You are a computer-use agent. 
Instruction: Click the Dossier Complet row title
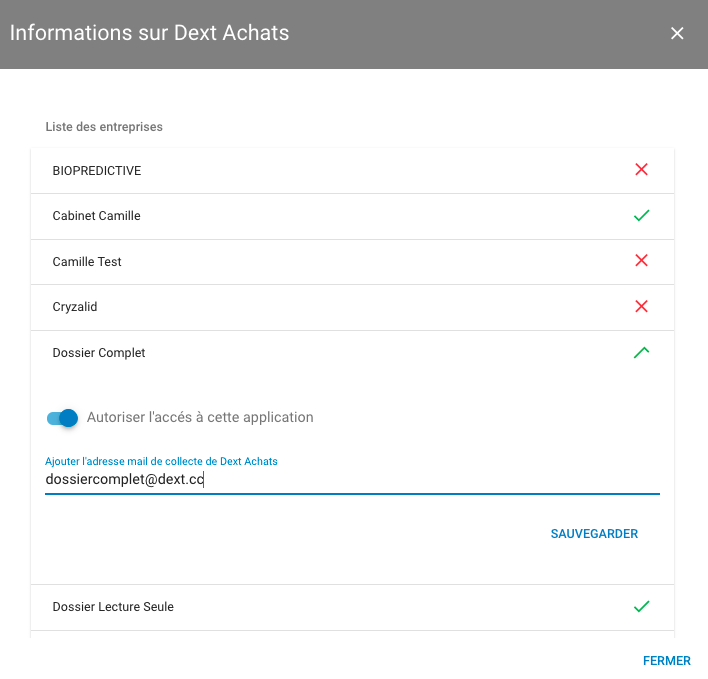99,353
